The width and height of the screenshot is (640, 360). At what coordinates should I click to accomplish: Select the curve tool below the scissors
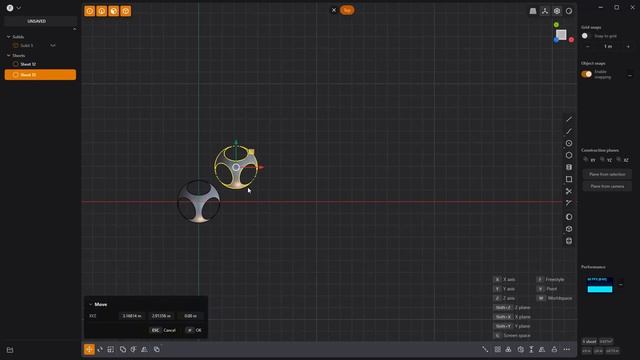coord(569,203)
